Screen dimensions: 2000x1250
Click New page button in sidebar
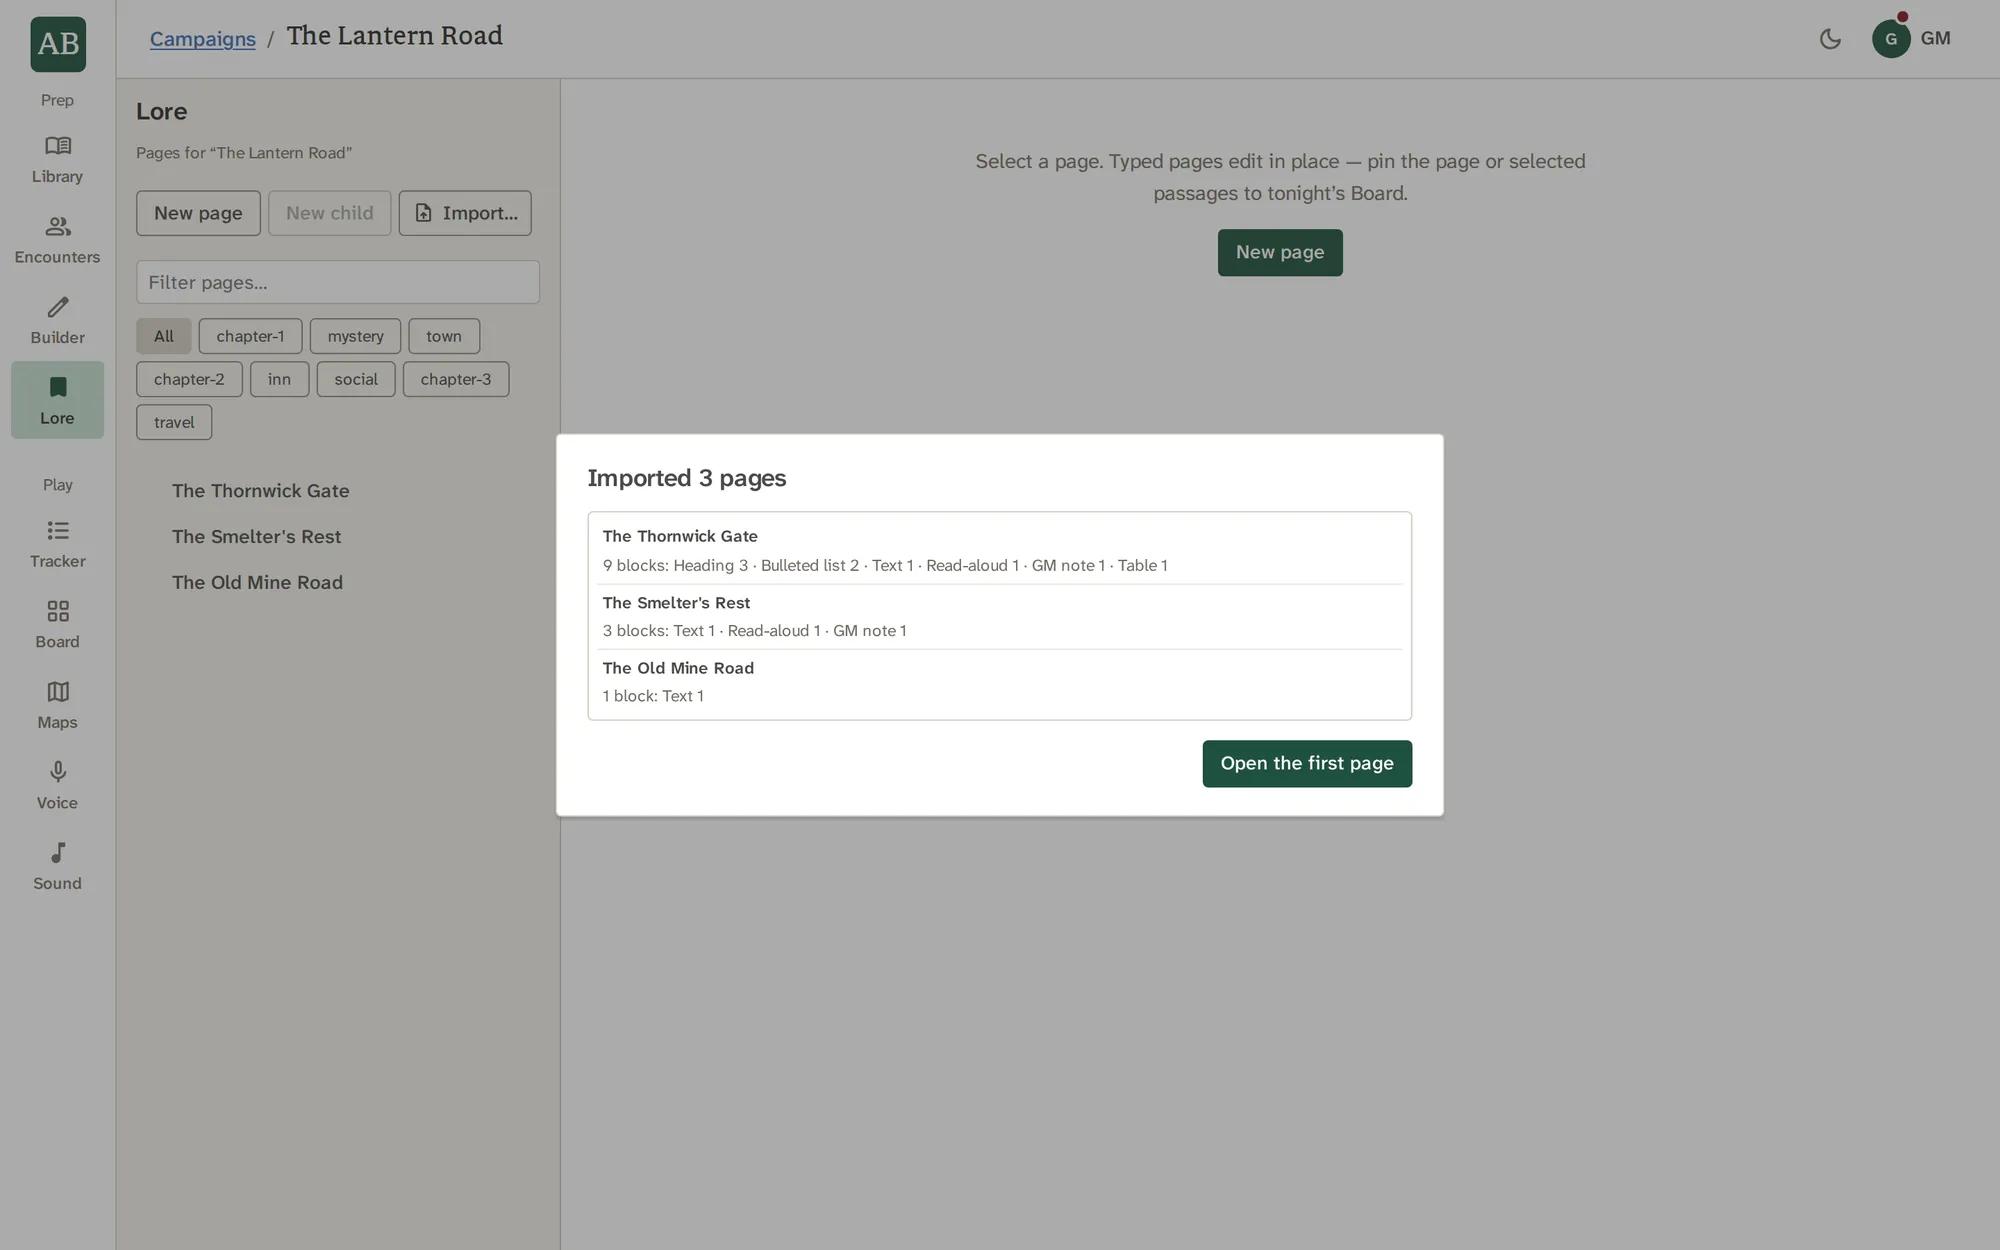point(198,213)
